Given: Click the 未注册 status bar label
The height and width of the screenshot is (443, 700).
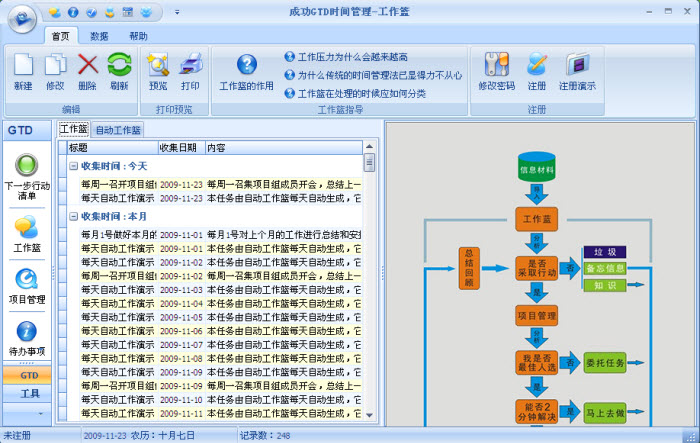Looking at the screenshot, I should 17,435.
